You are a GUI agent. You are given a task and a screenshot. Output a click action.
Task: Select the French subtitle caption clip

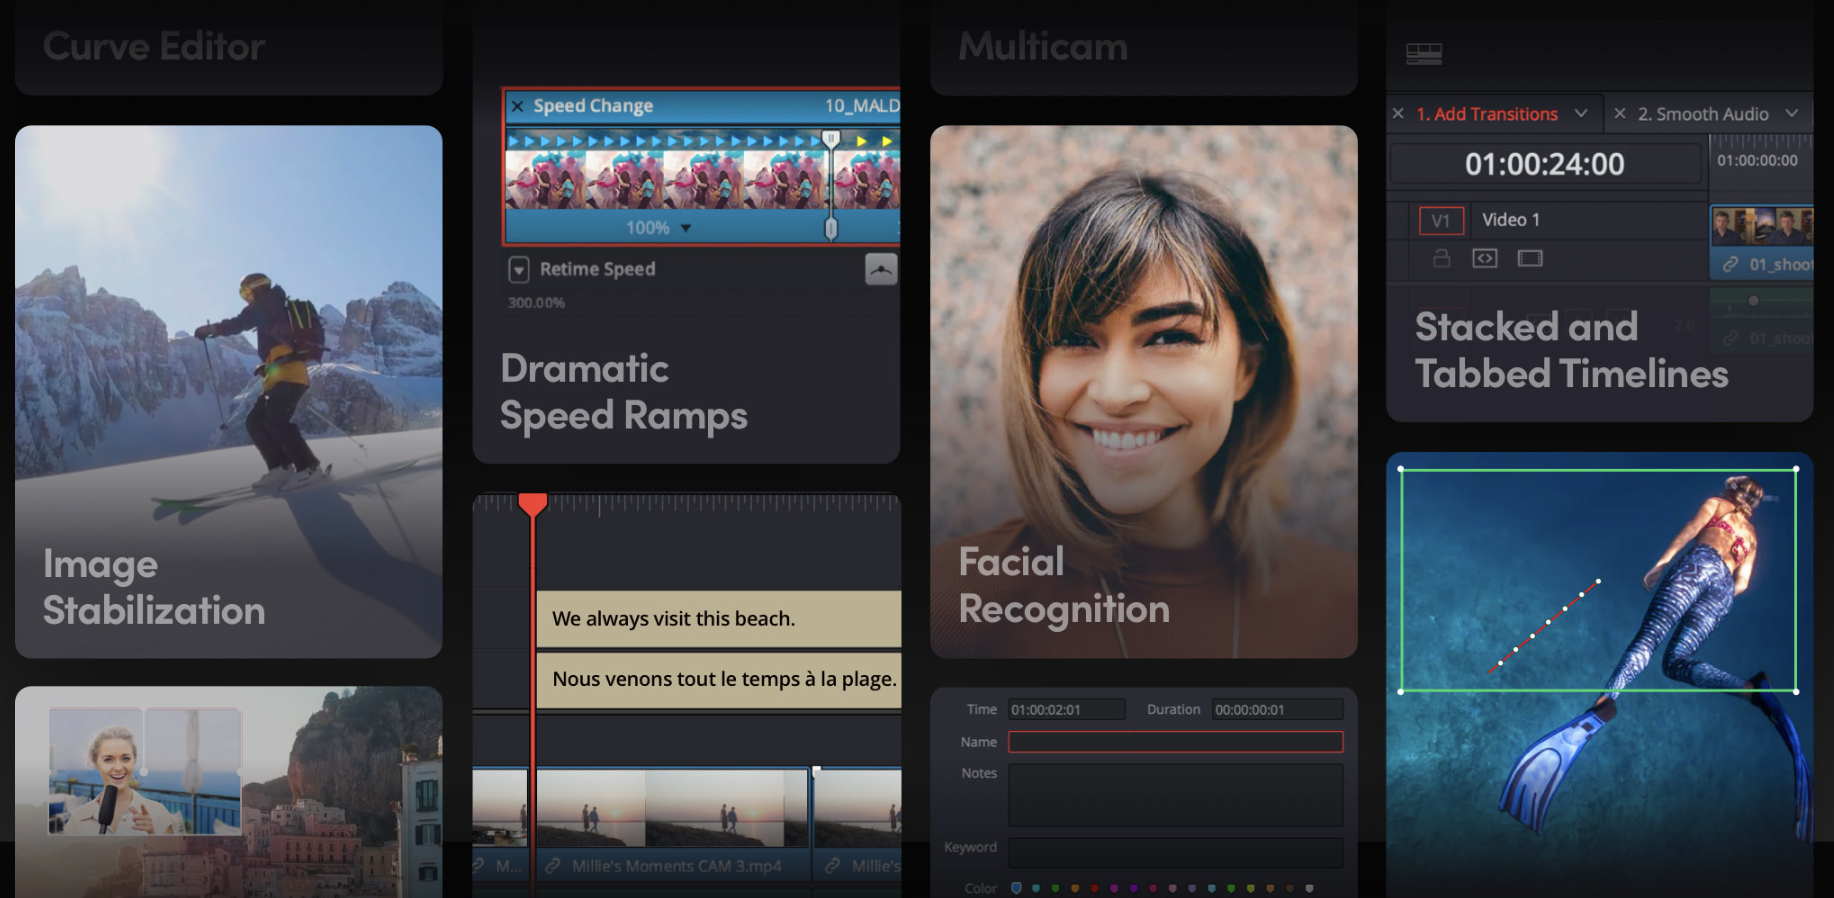(x=720, y=679)
